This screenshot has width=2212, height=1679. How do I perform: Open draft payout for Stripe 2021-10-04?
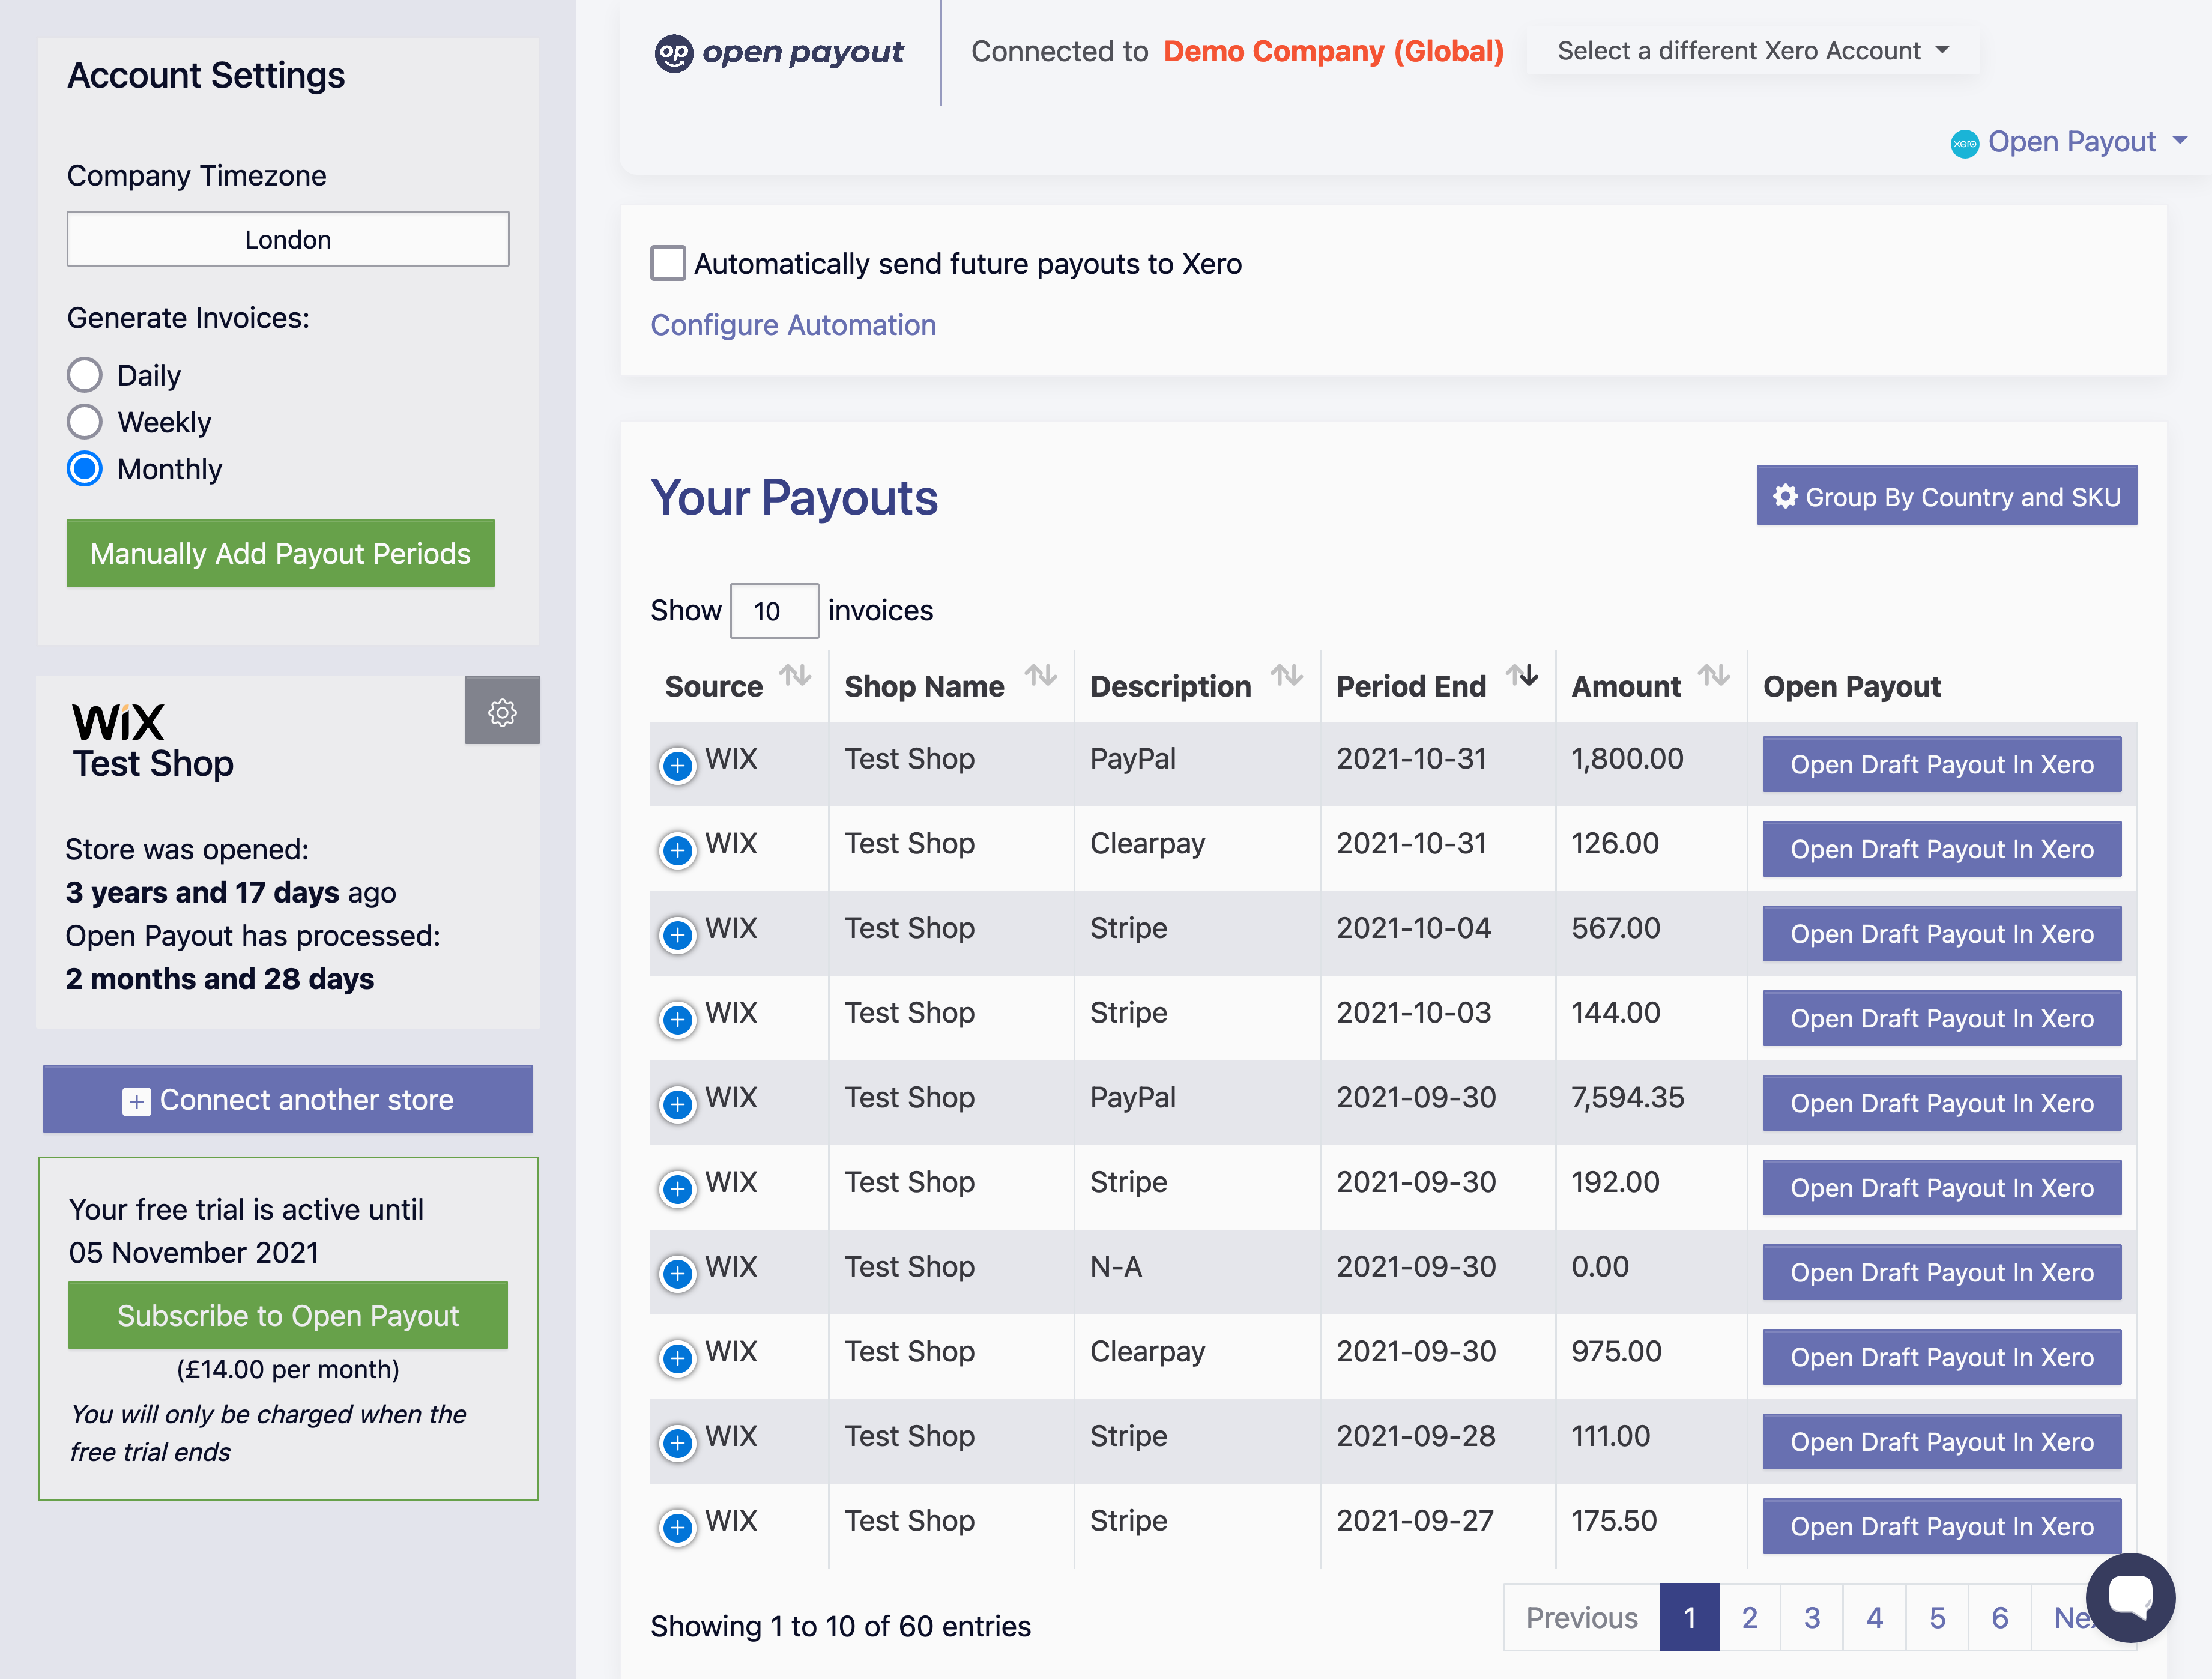tap(1942, 934)
